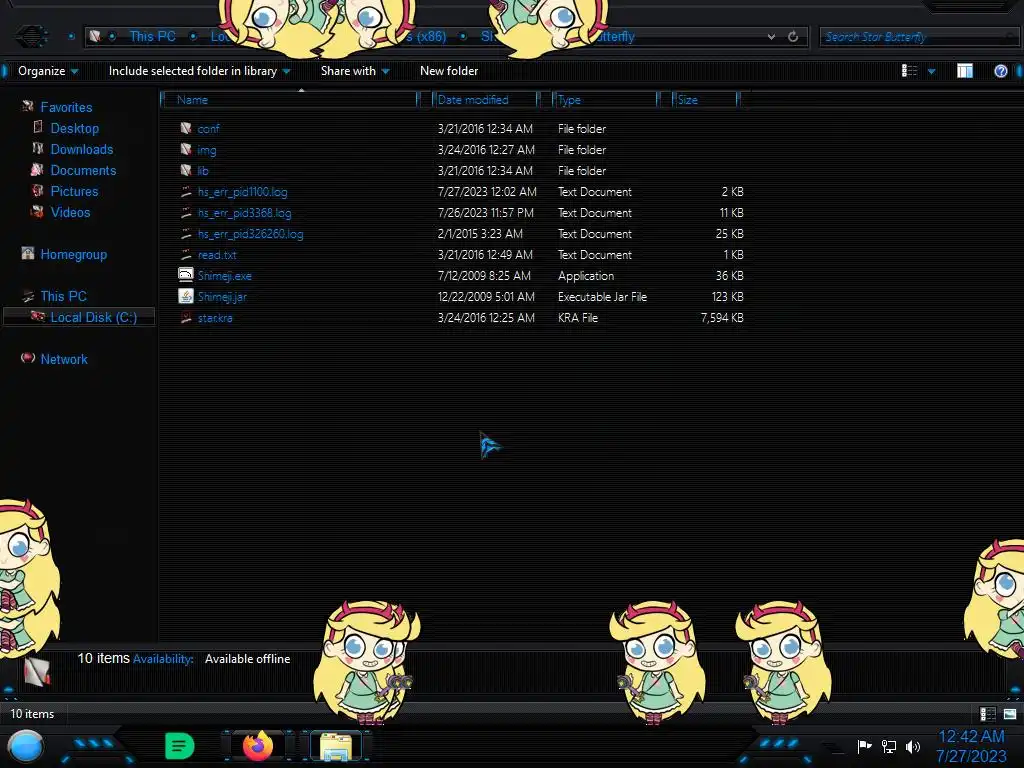Select Favorites in navigation pane

[66, 107]
